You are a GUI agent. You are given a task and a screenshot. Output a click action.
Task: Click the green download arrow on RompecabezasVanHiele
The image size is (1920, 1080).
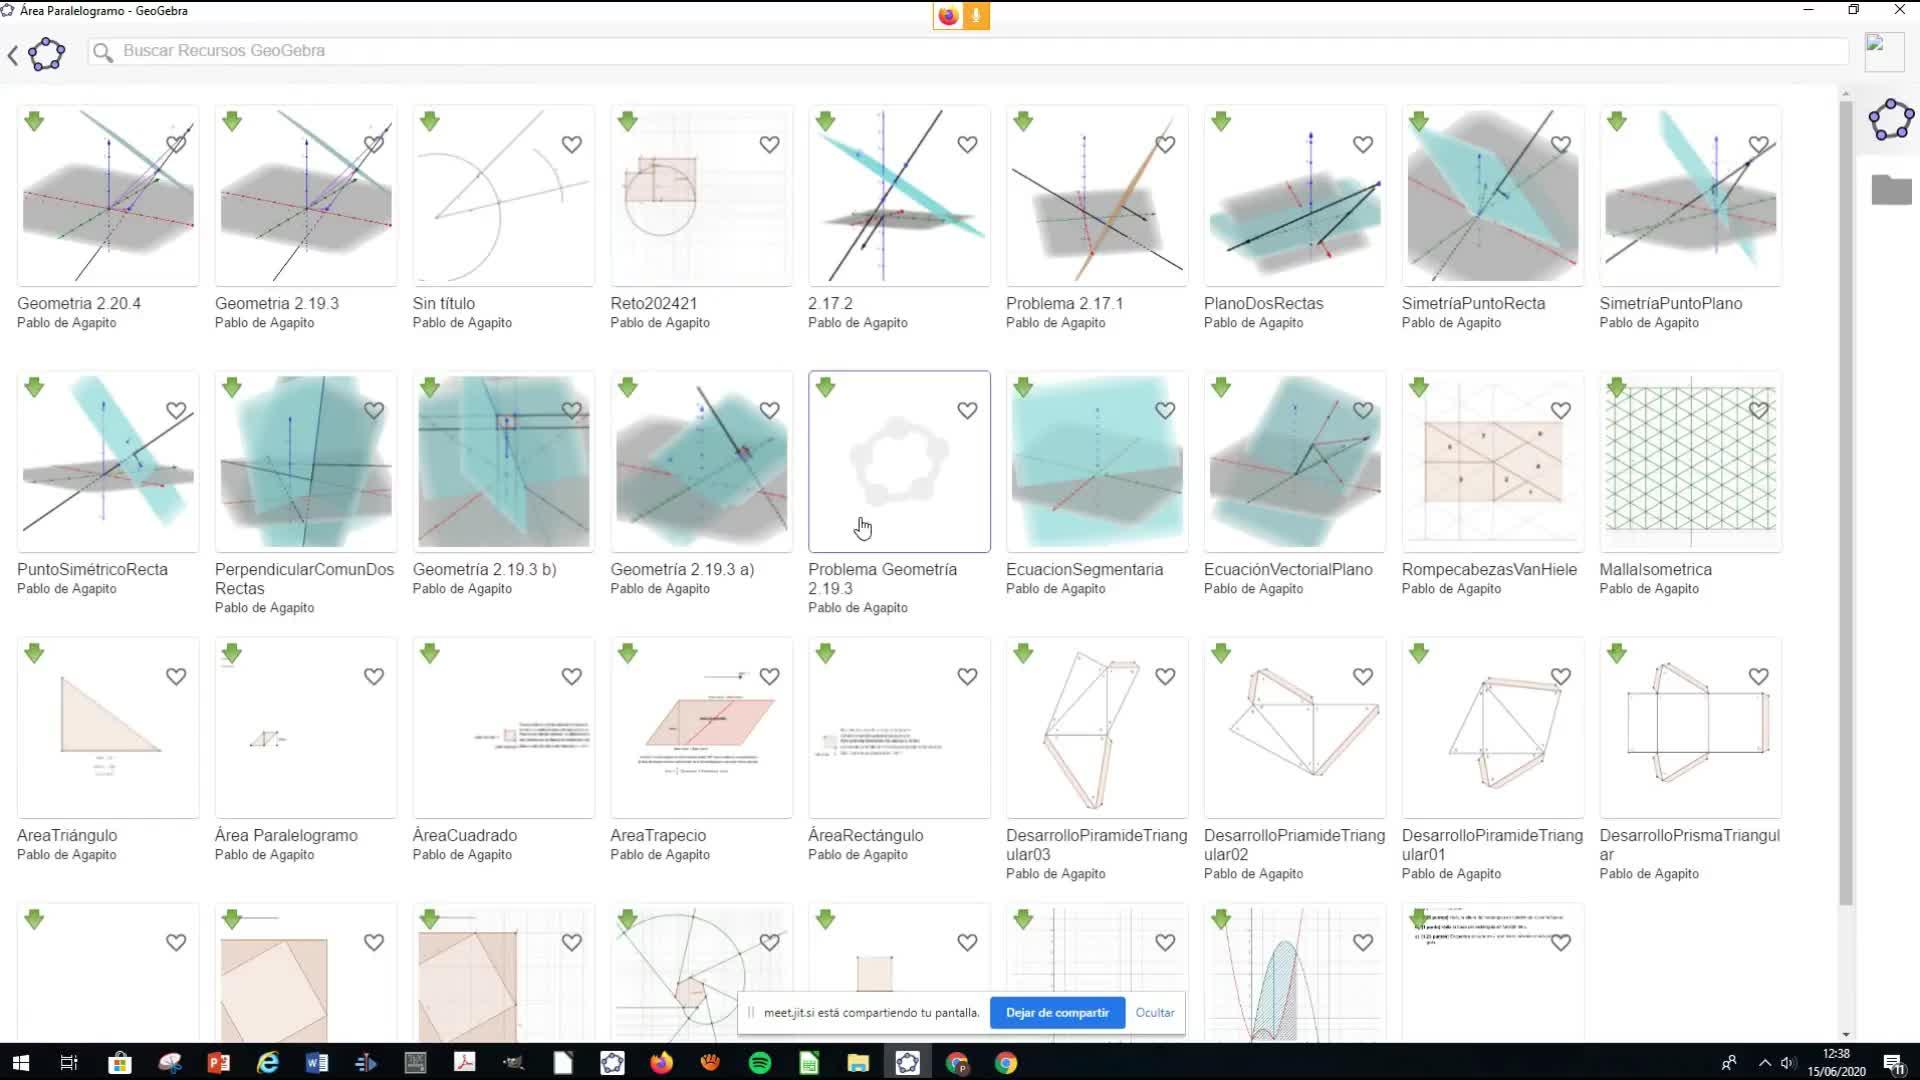[1418, 387]
